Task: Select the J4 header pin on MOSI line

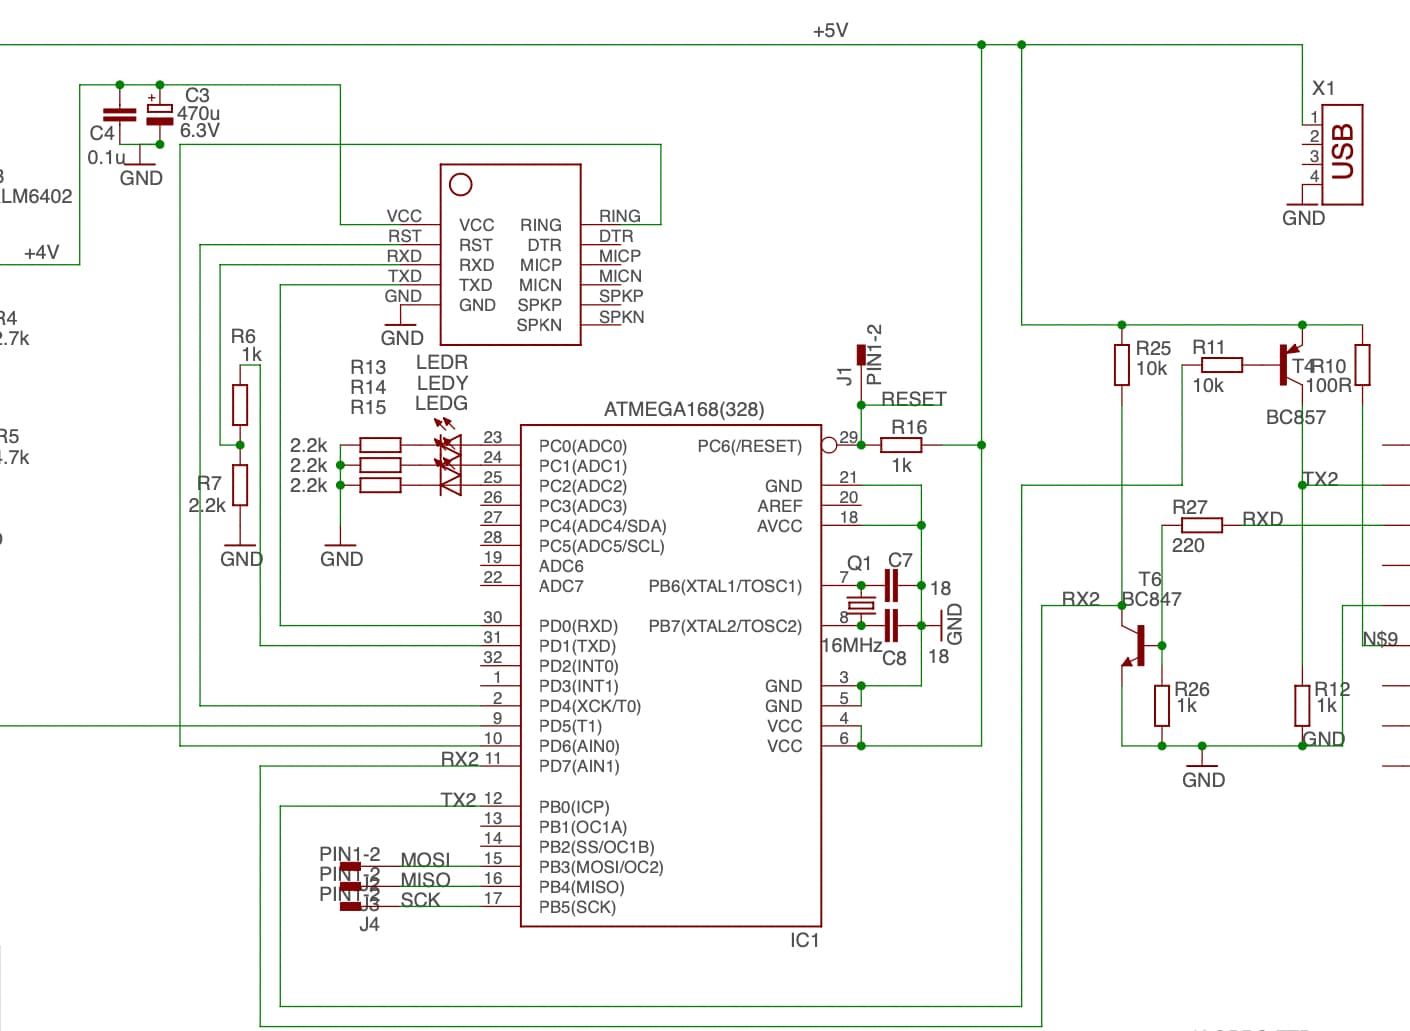Action: click(x=350, y=866)
